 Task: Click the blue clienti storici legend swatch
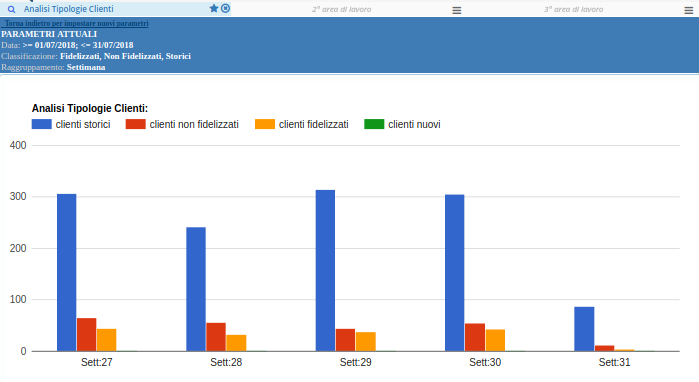coord(41,124)
